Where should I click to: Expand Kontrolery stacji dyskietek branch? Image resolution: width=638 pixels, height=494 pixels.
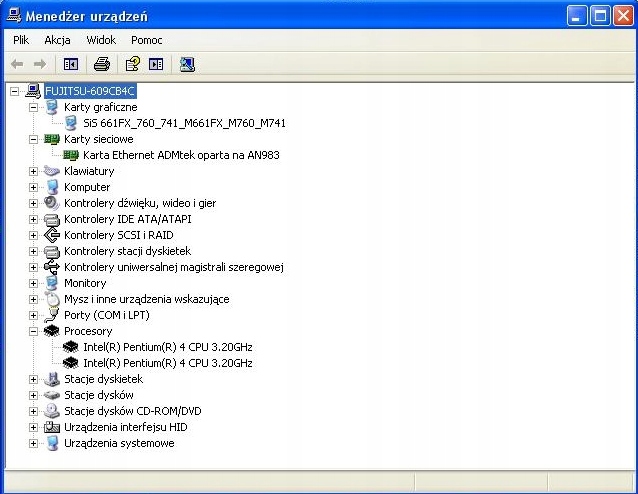point(33,251)
